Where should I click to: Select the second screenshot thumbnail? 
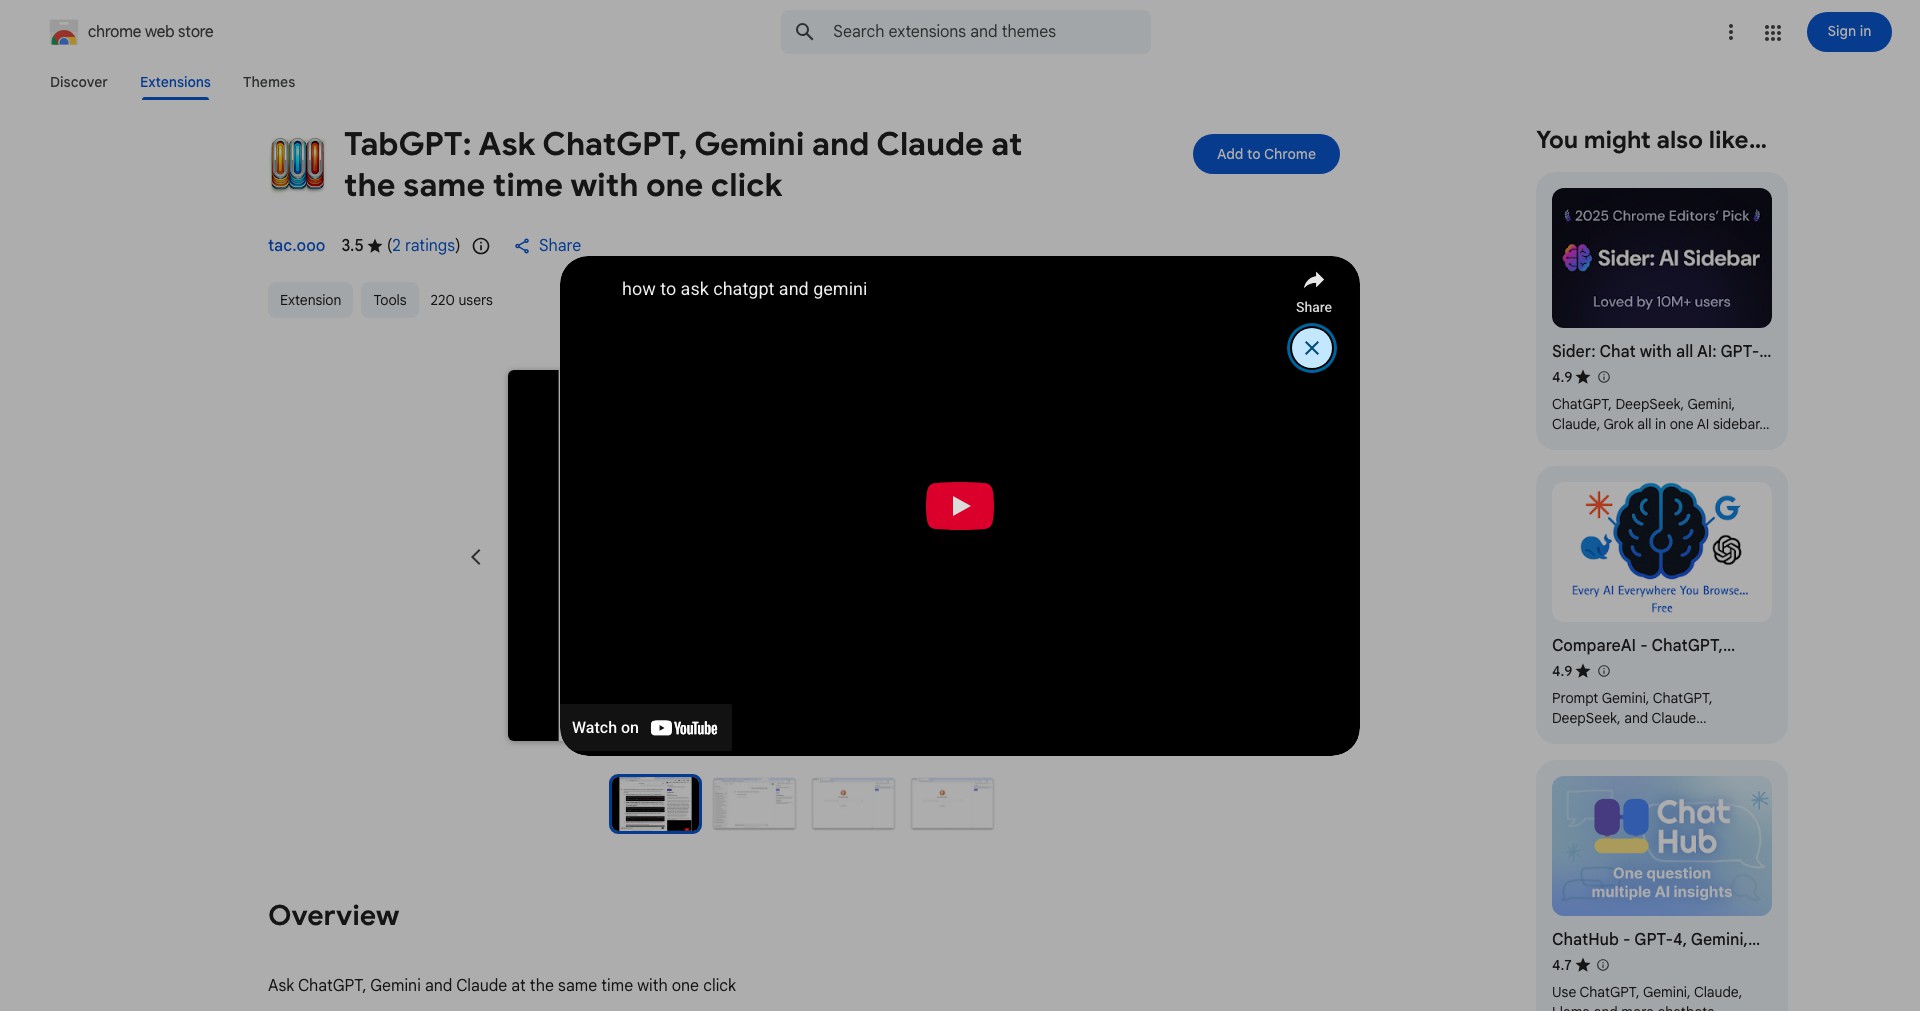[754, 804]
